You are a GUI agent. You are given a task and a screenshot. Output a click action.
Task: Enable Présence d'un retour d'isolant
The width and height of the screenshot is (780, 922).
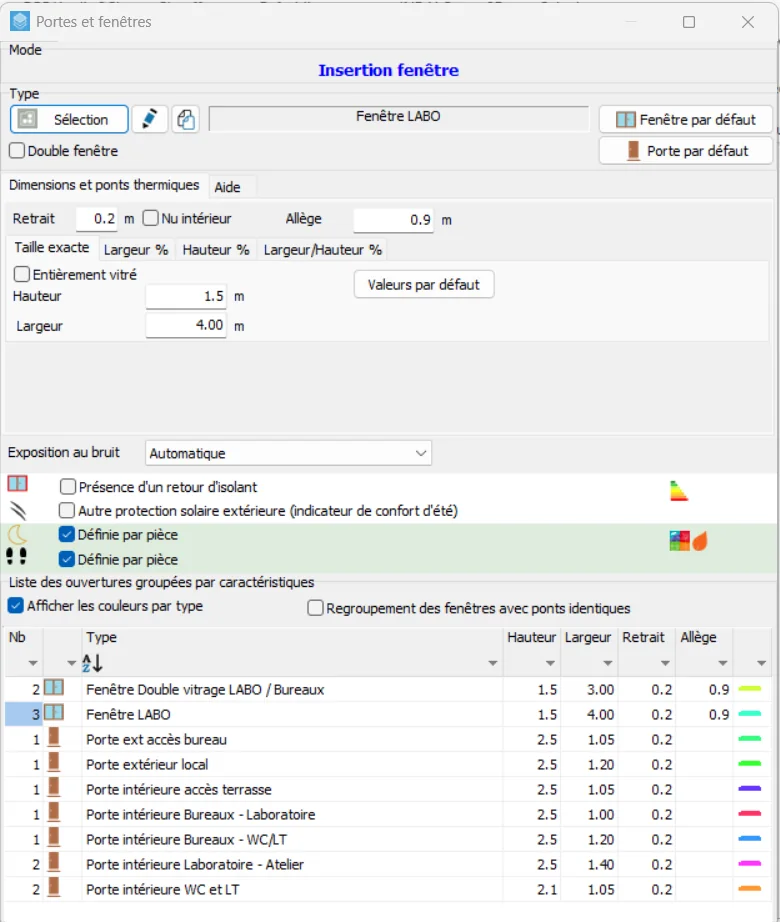(68, 486)
